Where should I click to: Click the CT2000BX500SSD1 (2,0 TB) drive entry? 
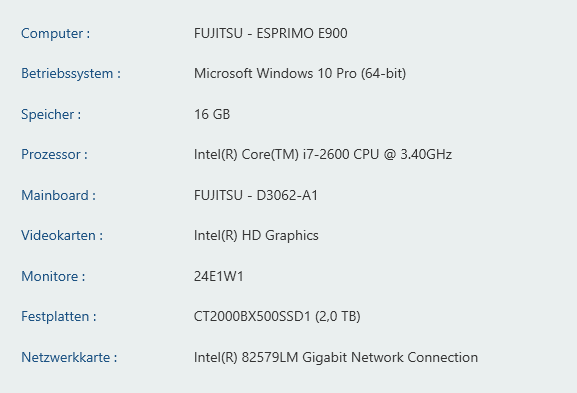(x=277, y=316)
